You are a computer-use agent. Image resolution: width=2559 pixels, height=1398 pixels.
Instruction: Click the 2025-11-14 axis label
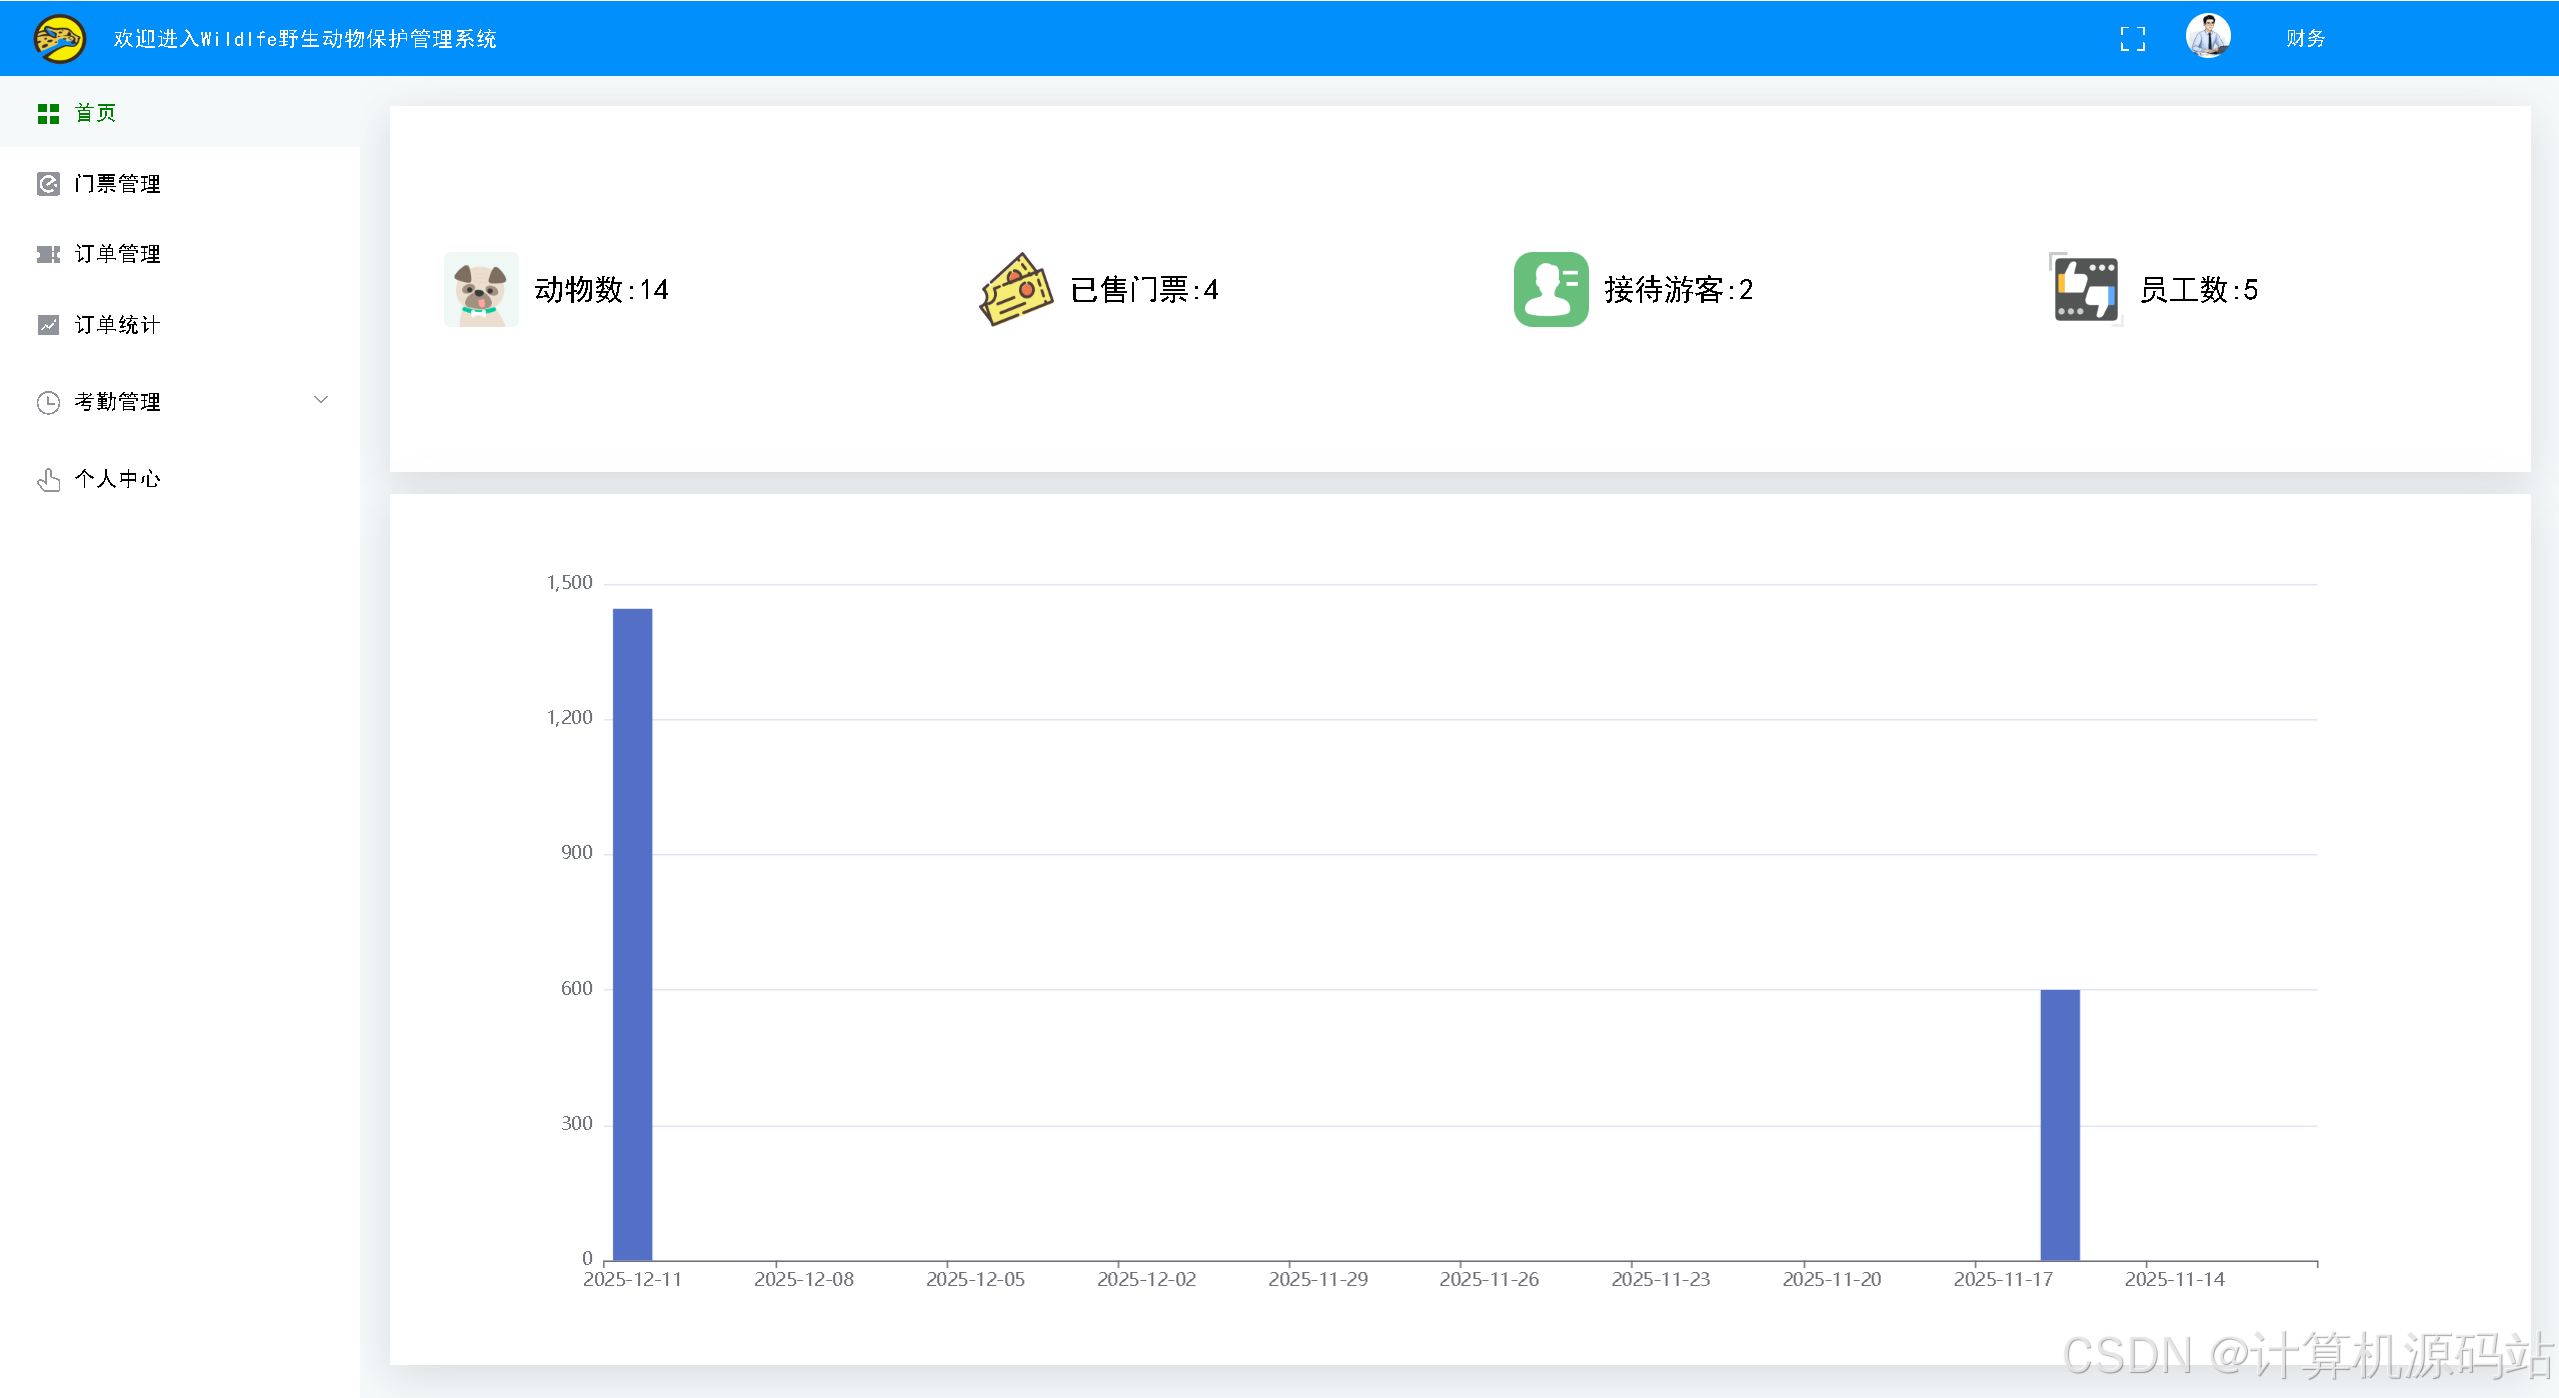coord(2175,1279)
